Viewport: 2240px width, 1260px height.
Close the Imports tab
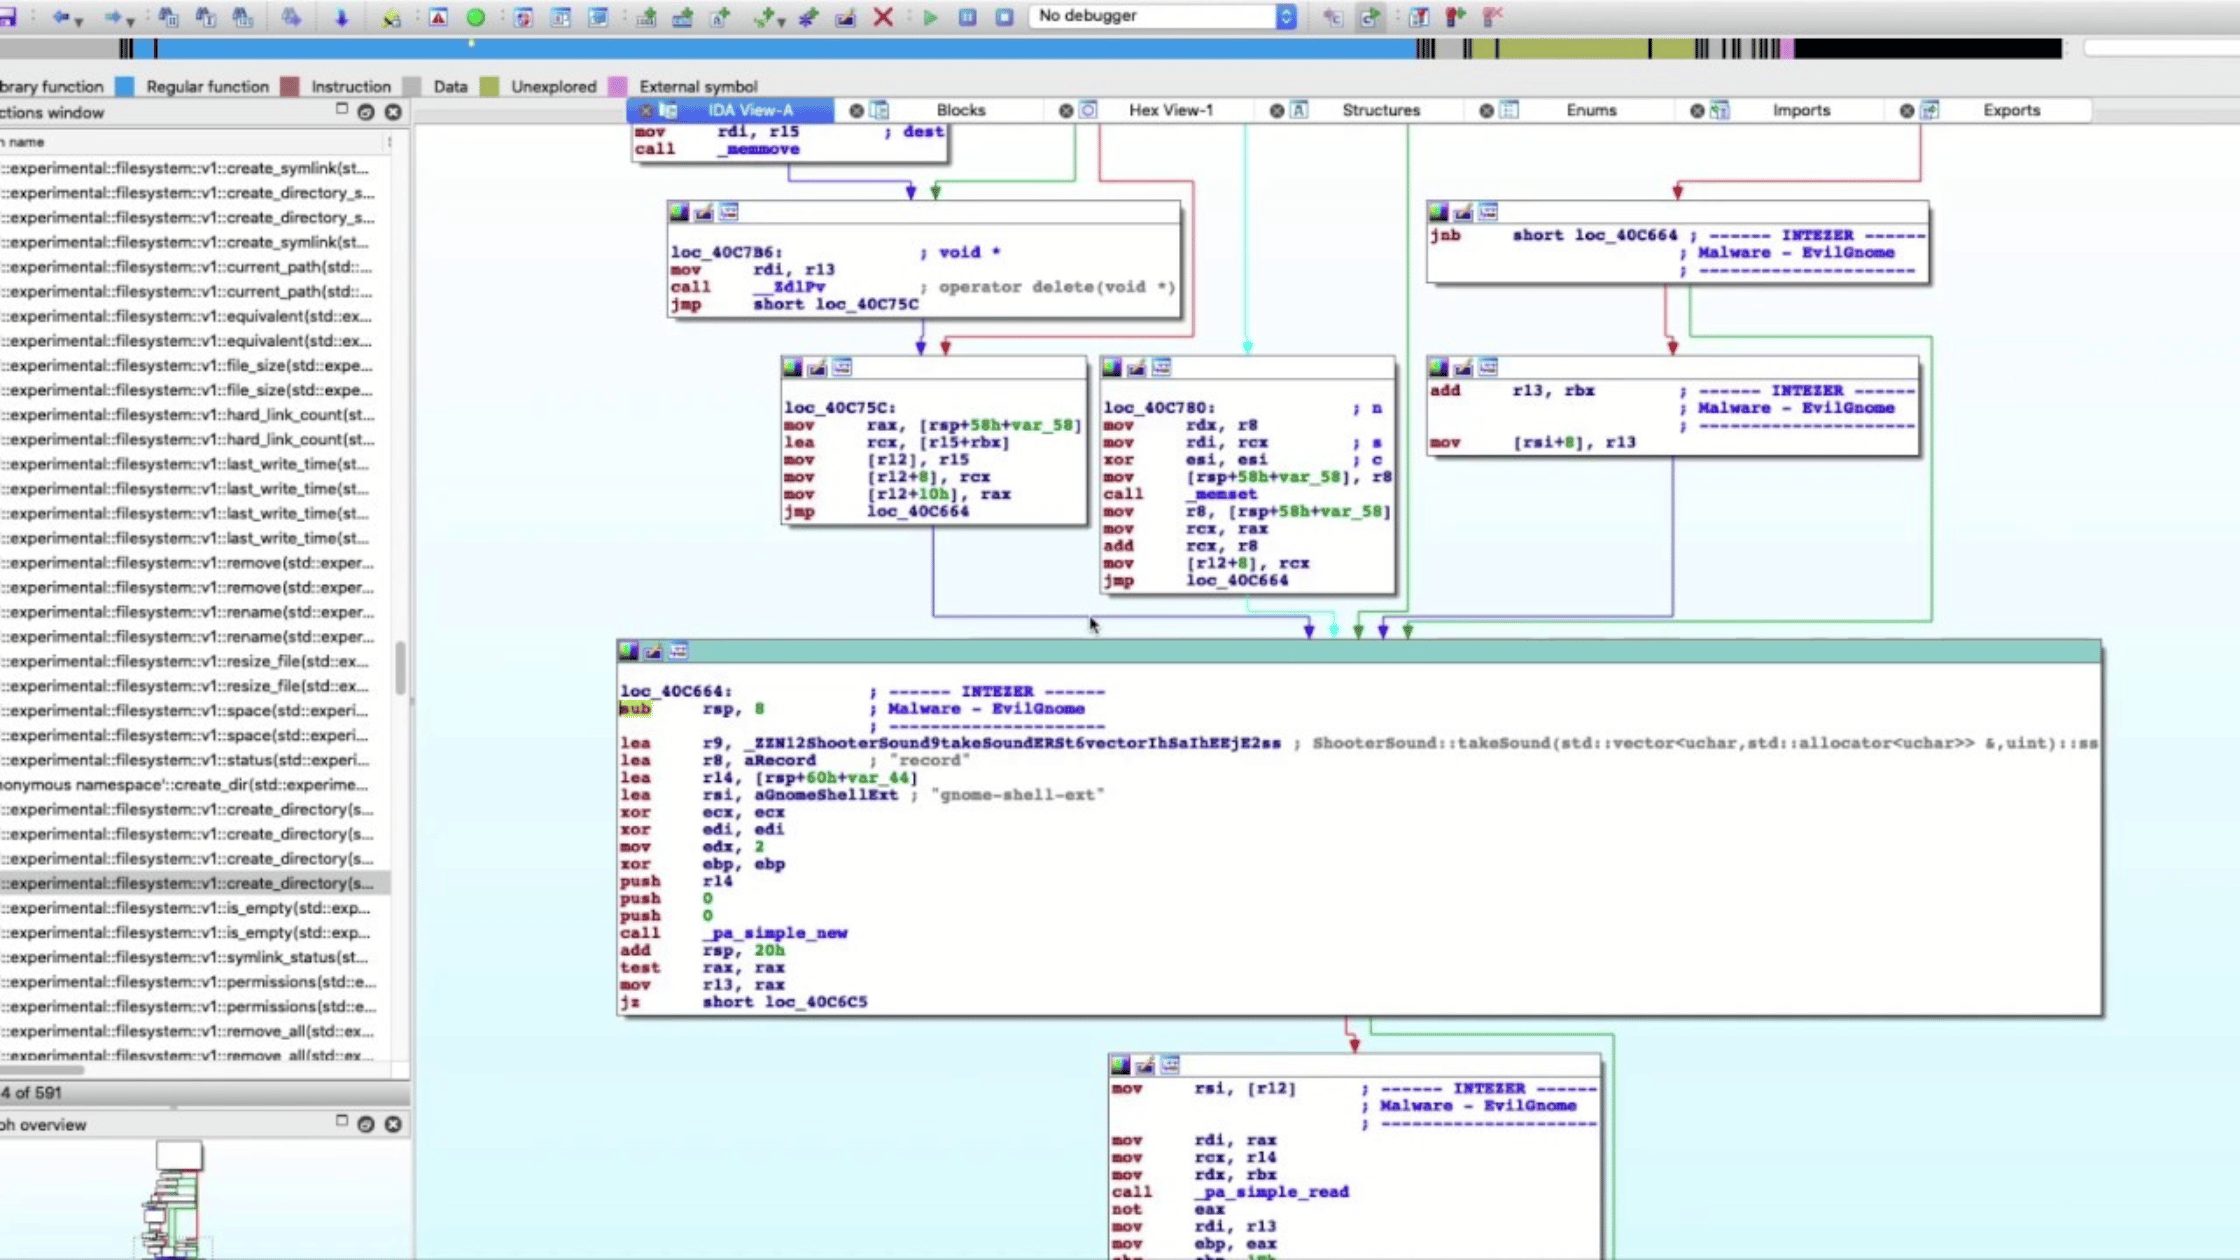click(x=1697, y=111)
